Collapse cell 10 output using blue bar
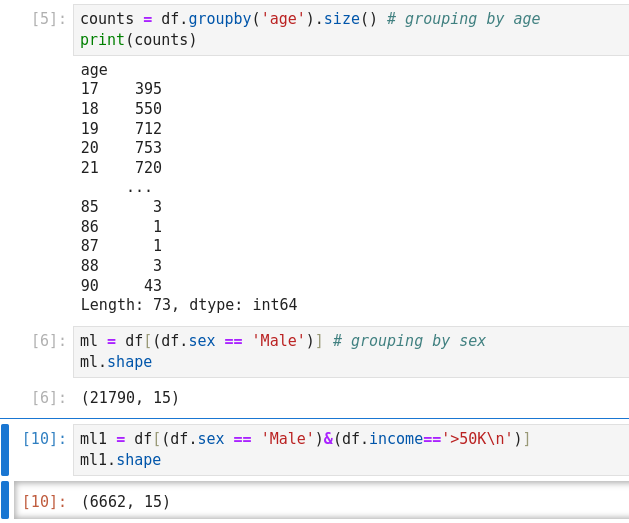This screenshot has width=629, height=523. 5,500
